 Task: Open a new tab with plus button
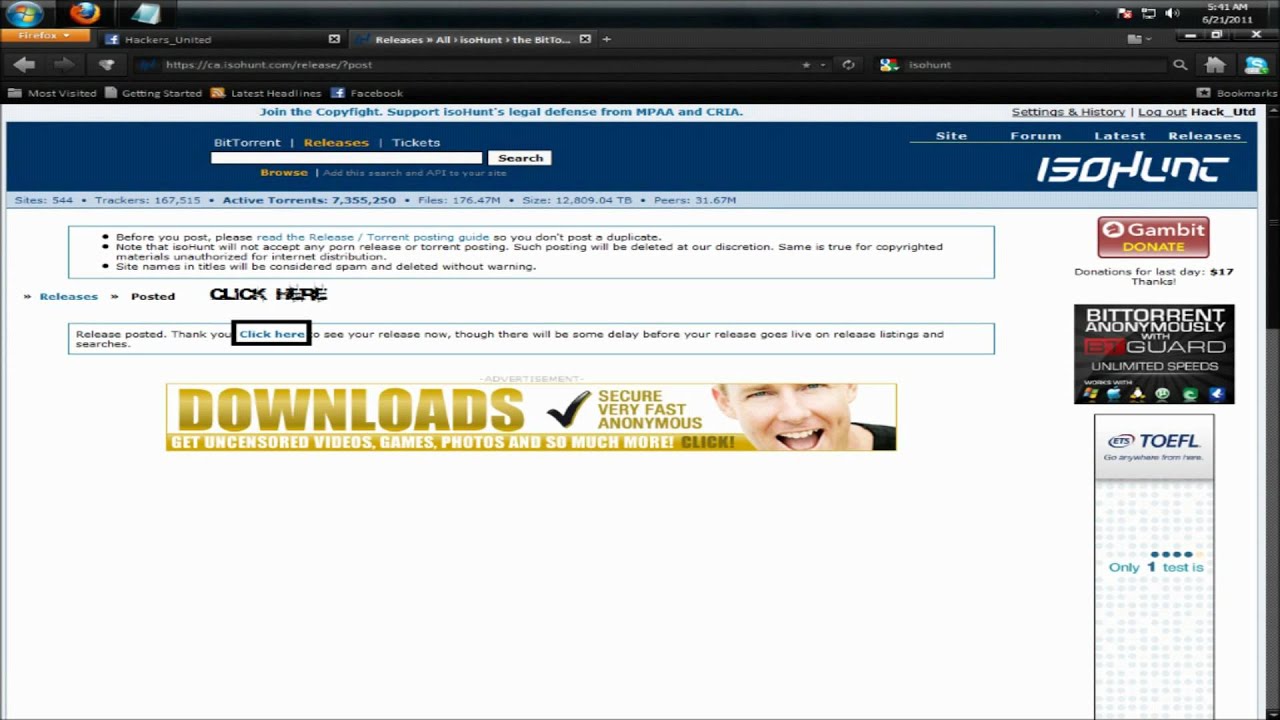click(x=606, y=39)
